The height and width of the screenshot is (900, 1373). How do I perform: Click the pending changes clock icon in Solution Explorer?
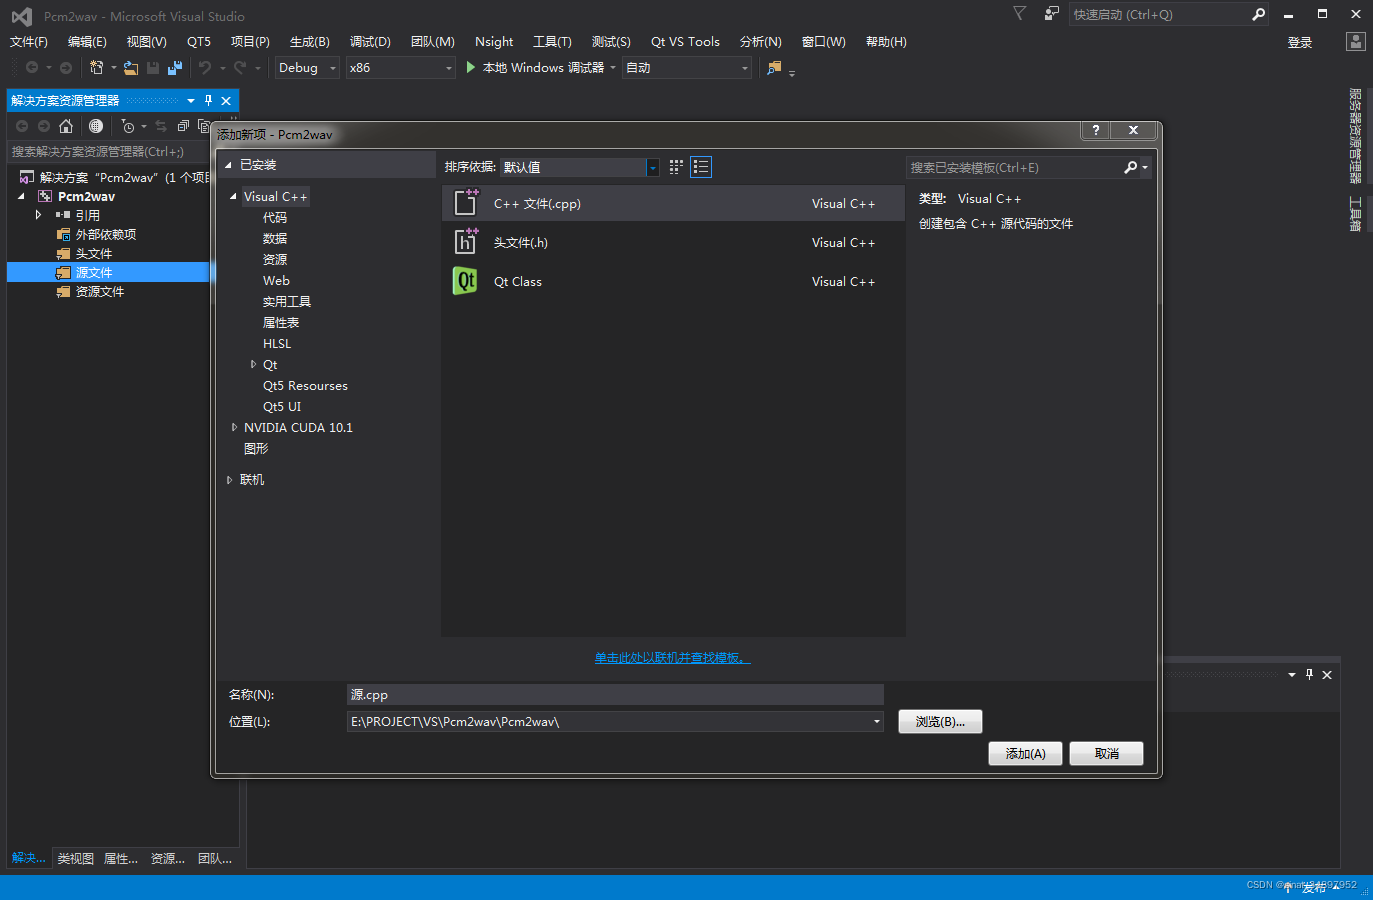pyautogui.click(x=128, y=126)
